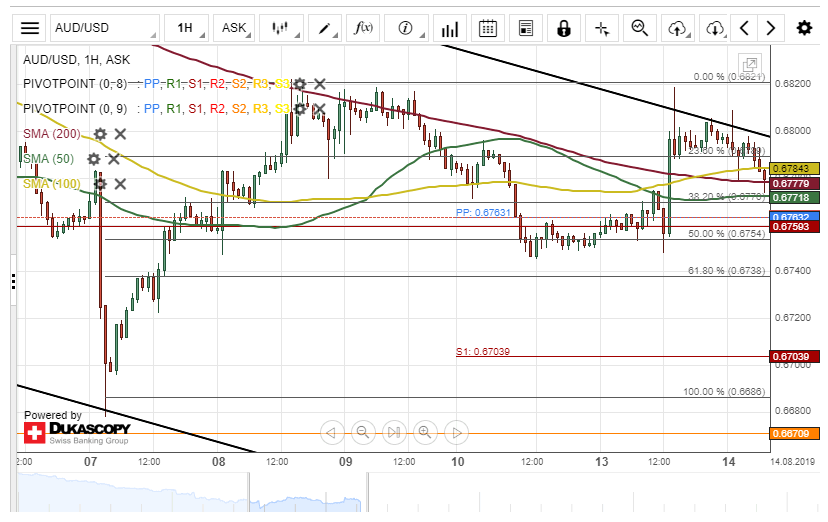
Task: Zoom out using the minus magnifier
Action: (363, 433)
